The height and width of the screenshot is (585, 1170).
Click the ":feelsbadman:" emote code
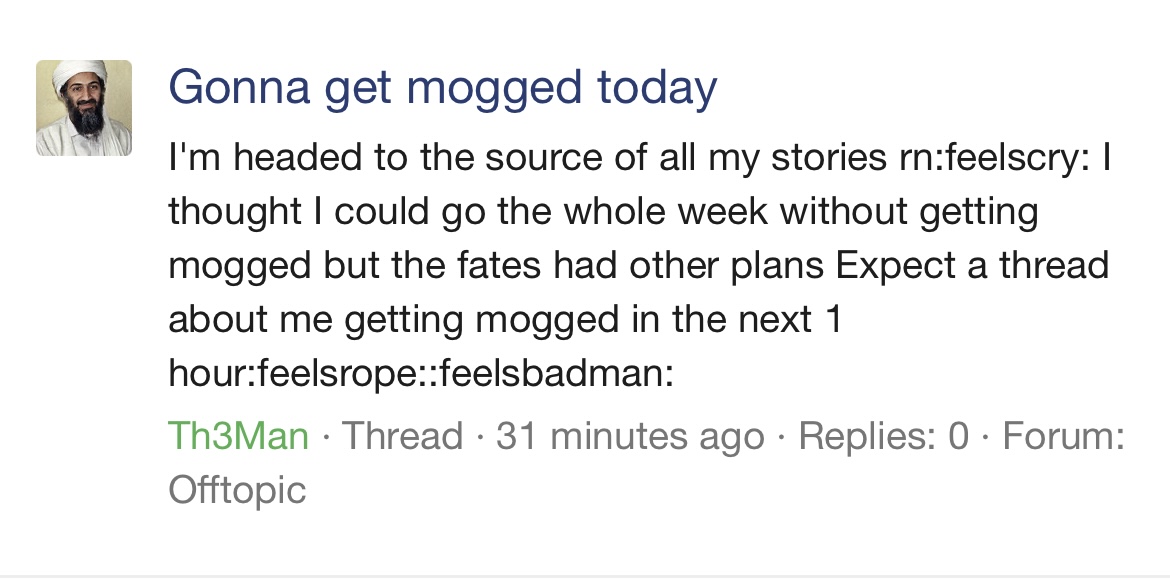click(555, 375)
